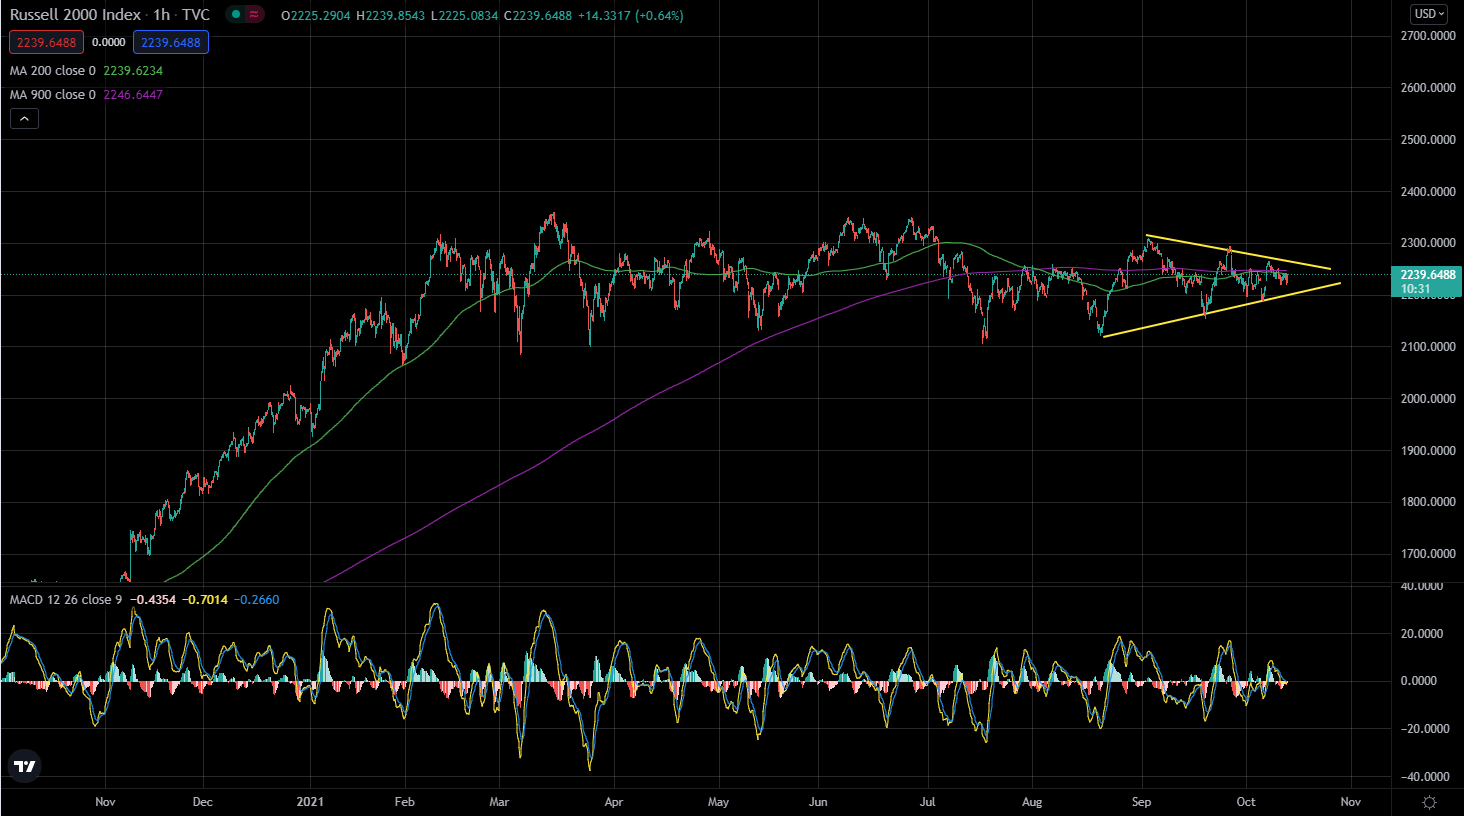Select the lower yellow ascending trendline
Screen dimensions: 1464x816
point(1221,310)
